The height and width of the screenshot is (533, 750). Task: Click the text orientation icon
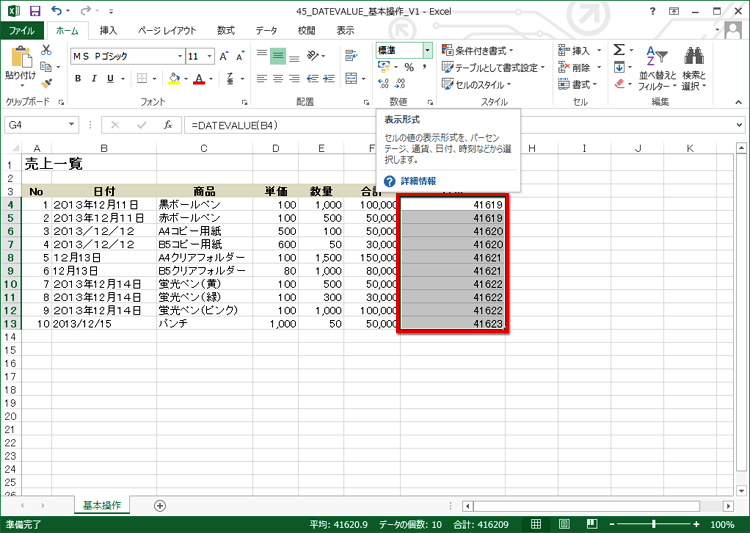(313, 56)
